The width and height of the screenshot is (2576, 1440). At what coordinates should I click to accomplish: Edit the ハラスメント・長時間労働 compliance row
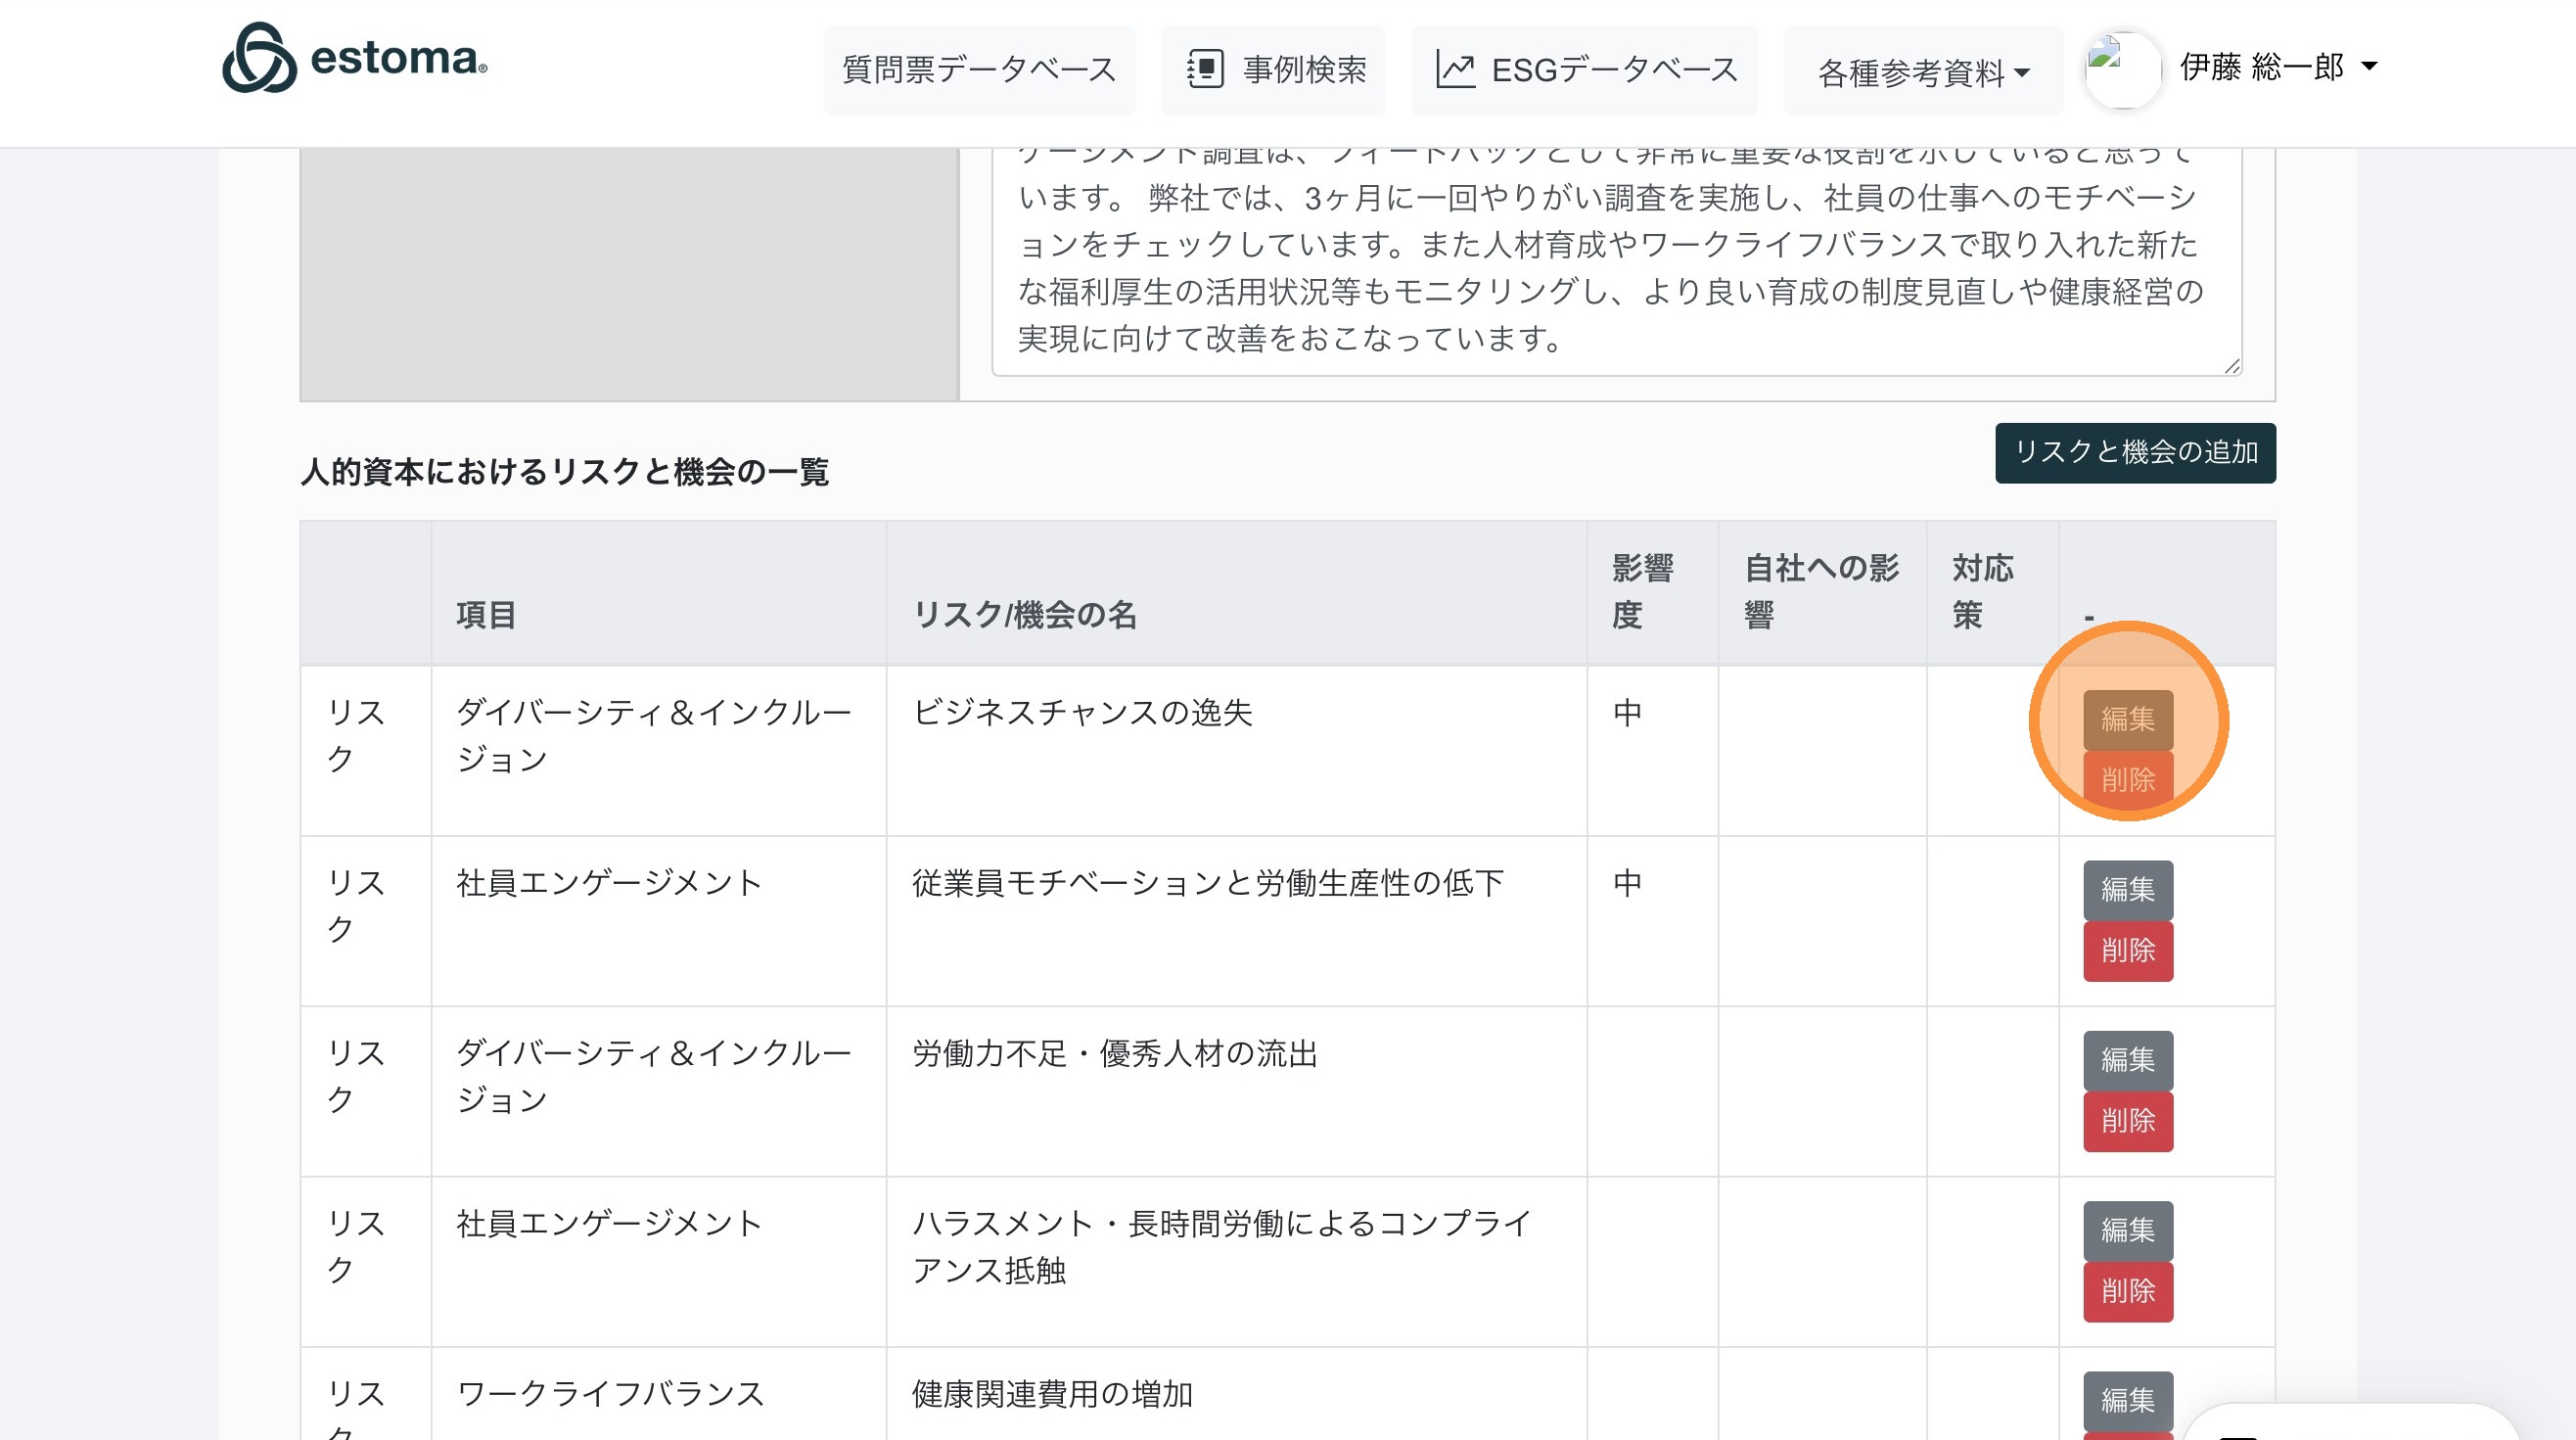tap(2127, 1229)
